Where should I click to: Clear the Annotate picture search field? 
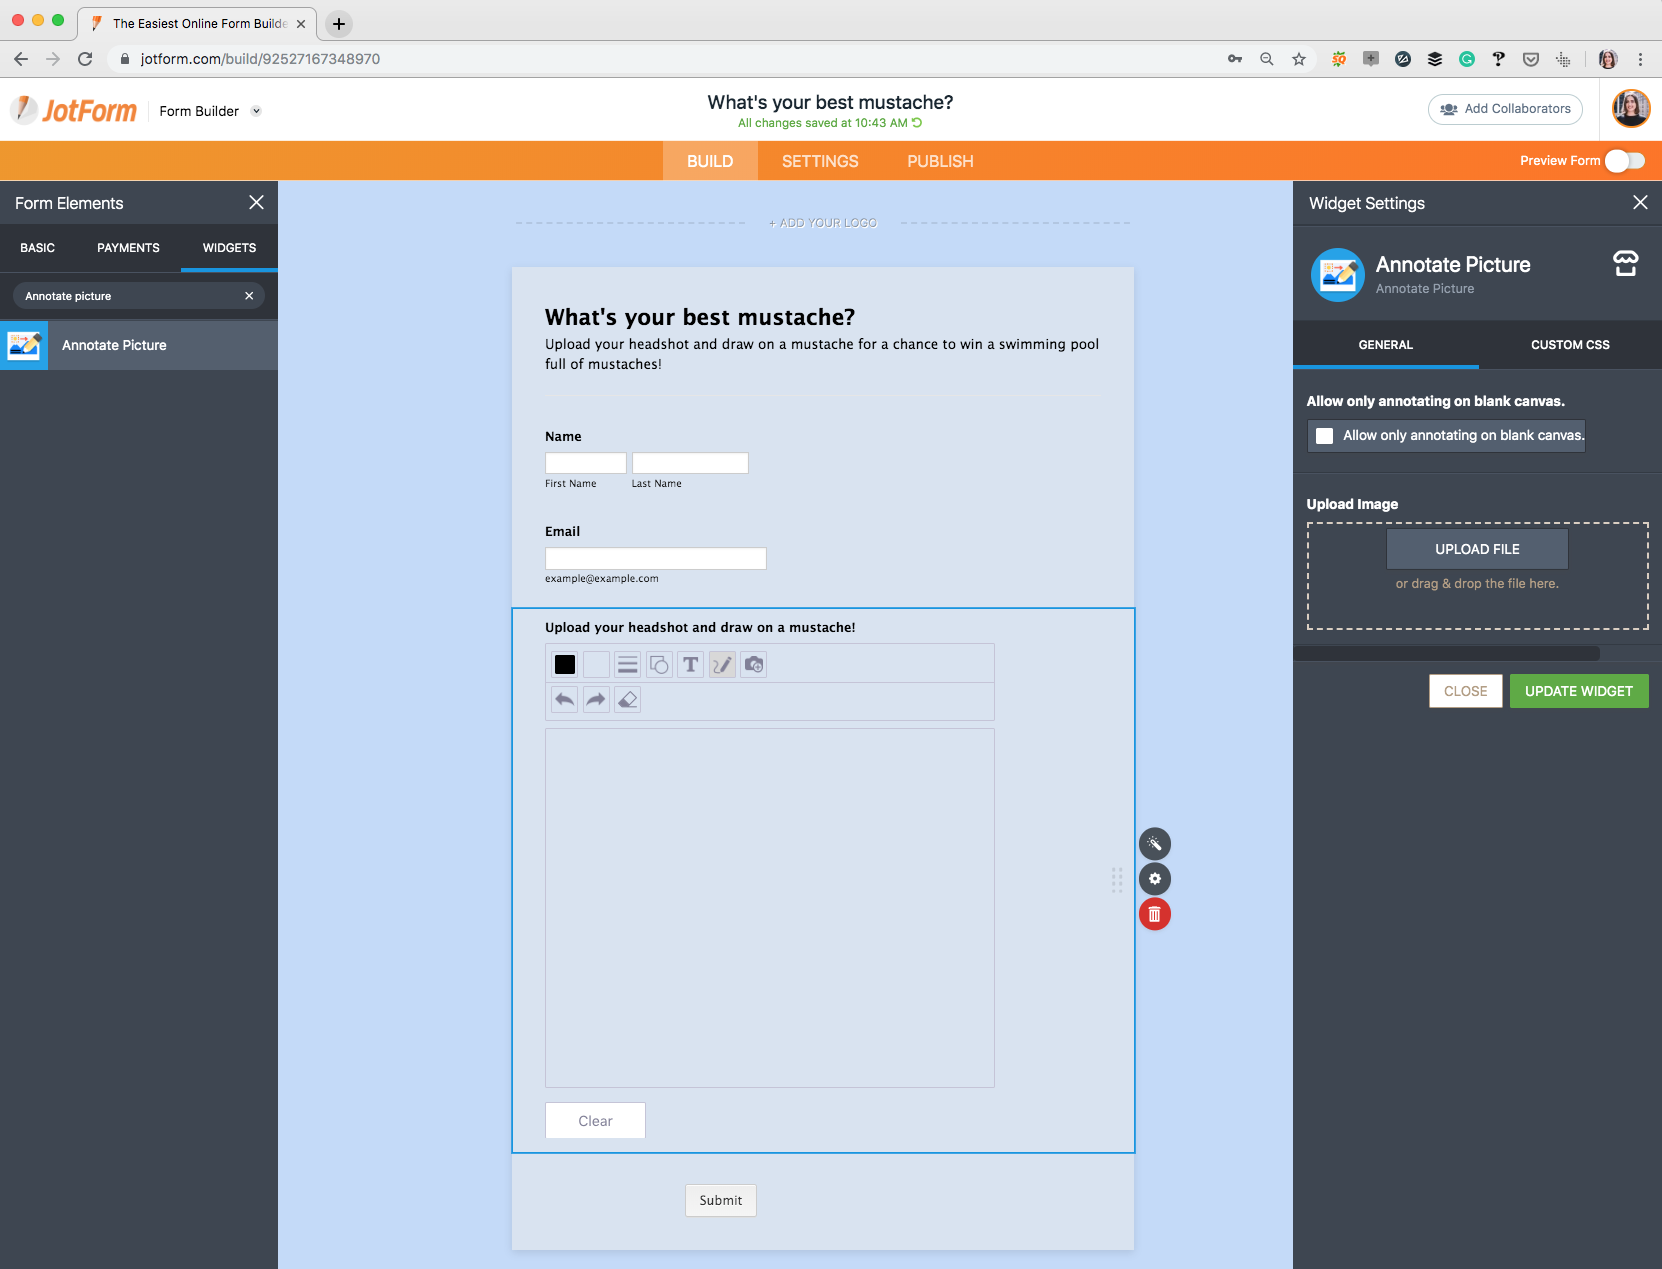(249, 295)
